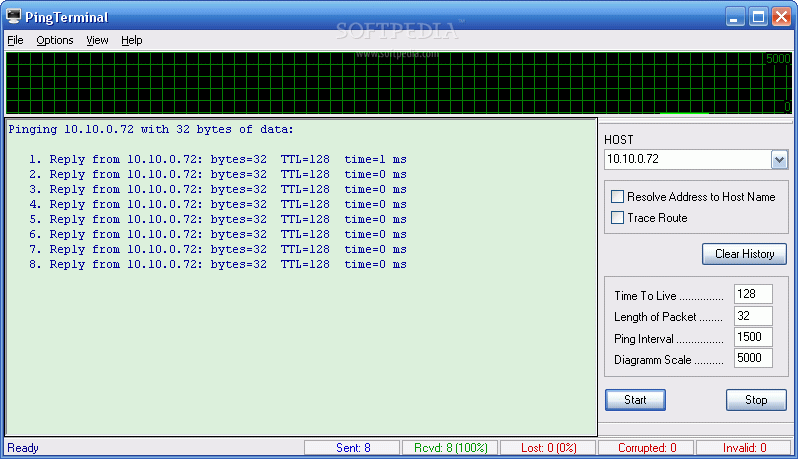The image size is (798, 459).
Task: Click the 'Pinging 10.10.0.72 with 32 bytes' line
Action: pyautogui.click(x=151, y=129)
